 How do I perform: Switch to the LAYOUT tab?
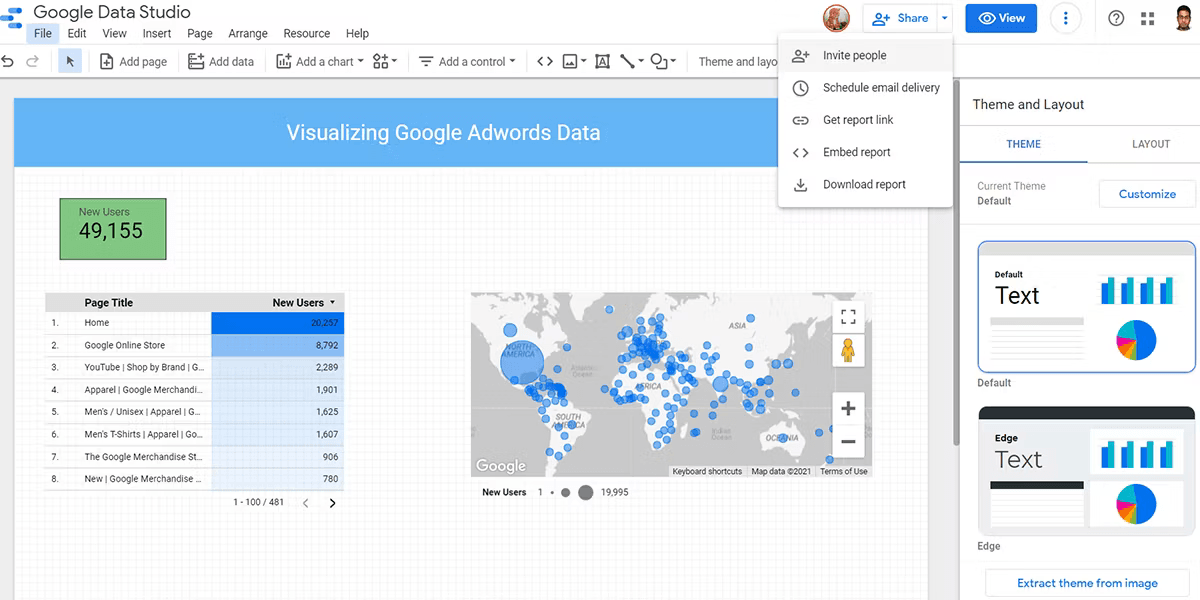pos(1151,144)
